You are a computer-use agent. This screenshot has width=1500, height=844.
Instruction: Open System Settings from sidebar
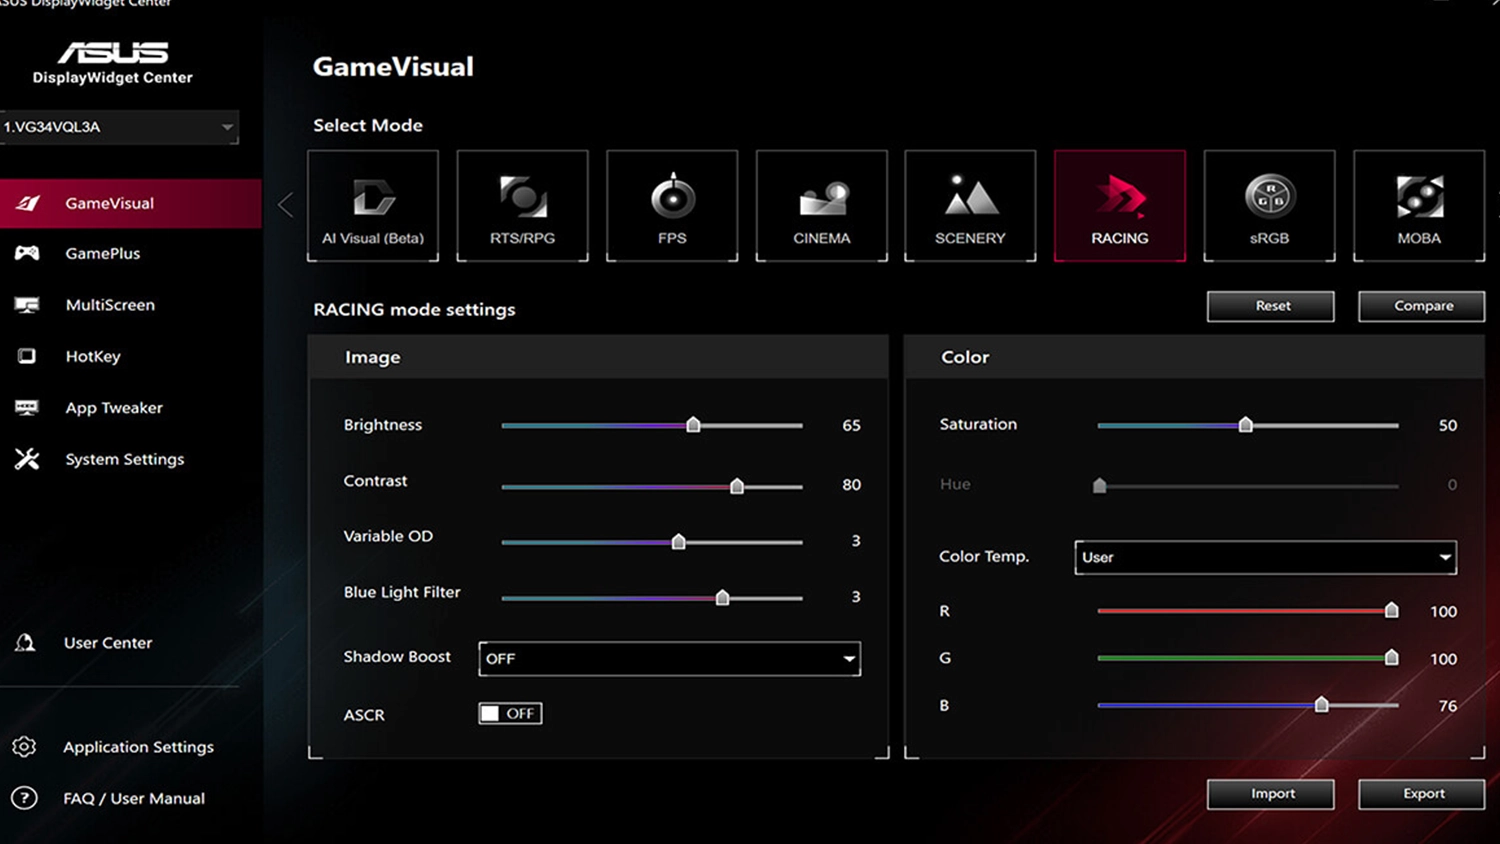125,459
